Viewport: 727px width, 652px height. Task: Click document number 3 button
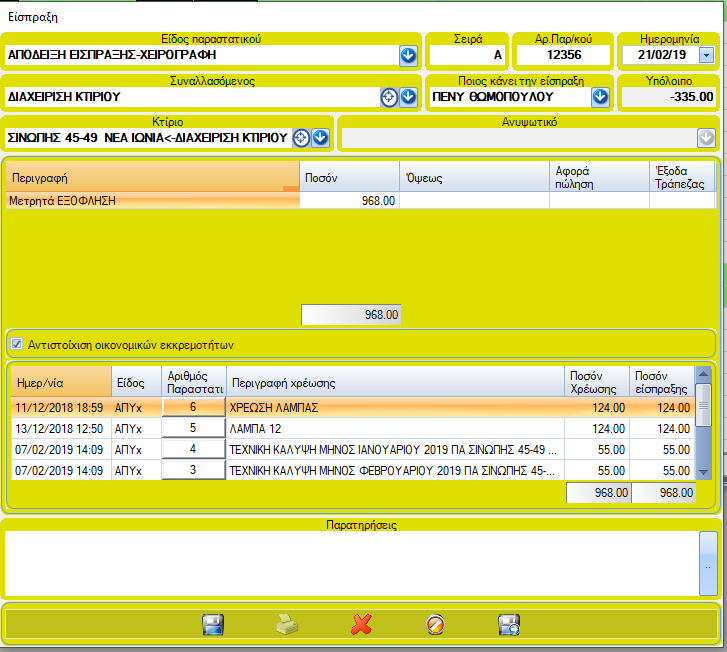pos(192,470)
